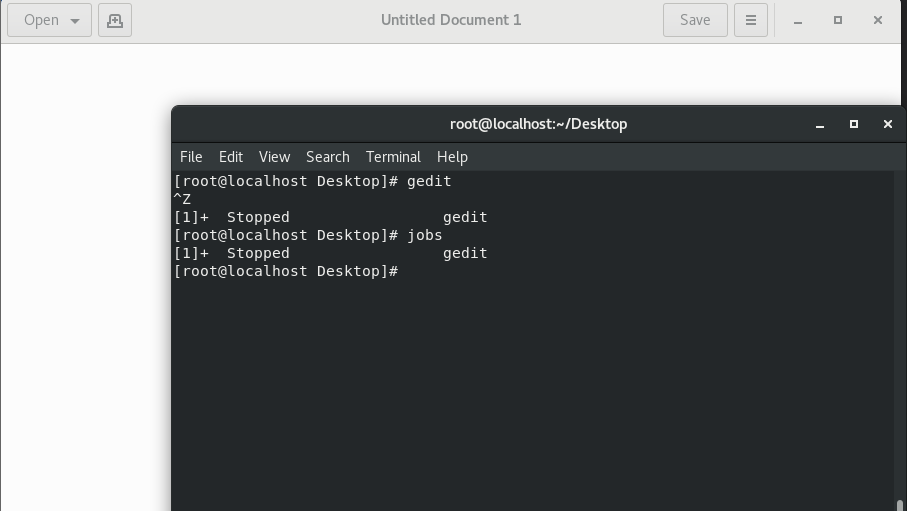Save the Untitled Document 1 file
907x511 pixels.
[x=695, y=20]
